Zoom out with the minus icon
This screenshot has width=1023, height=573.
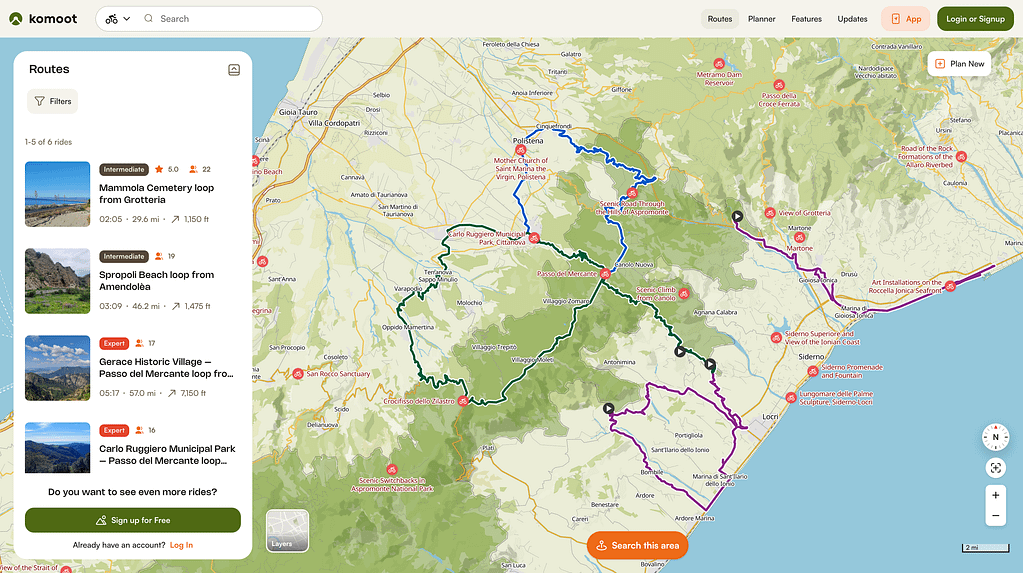[x=995, y=516]
